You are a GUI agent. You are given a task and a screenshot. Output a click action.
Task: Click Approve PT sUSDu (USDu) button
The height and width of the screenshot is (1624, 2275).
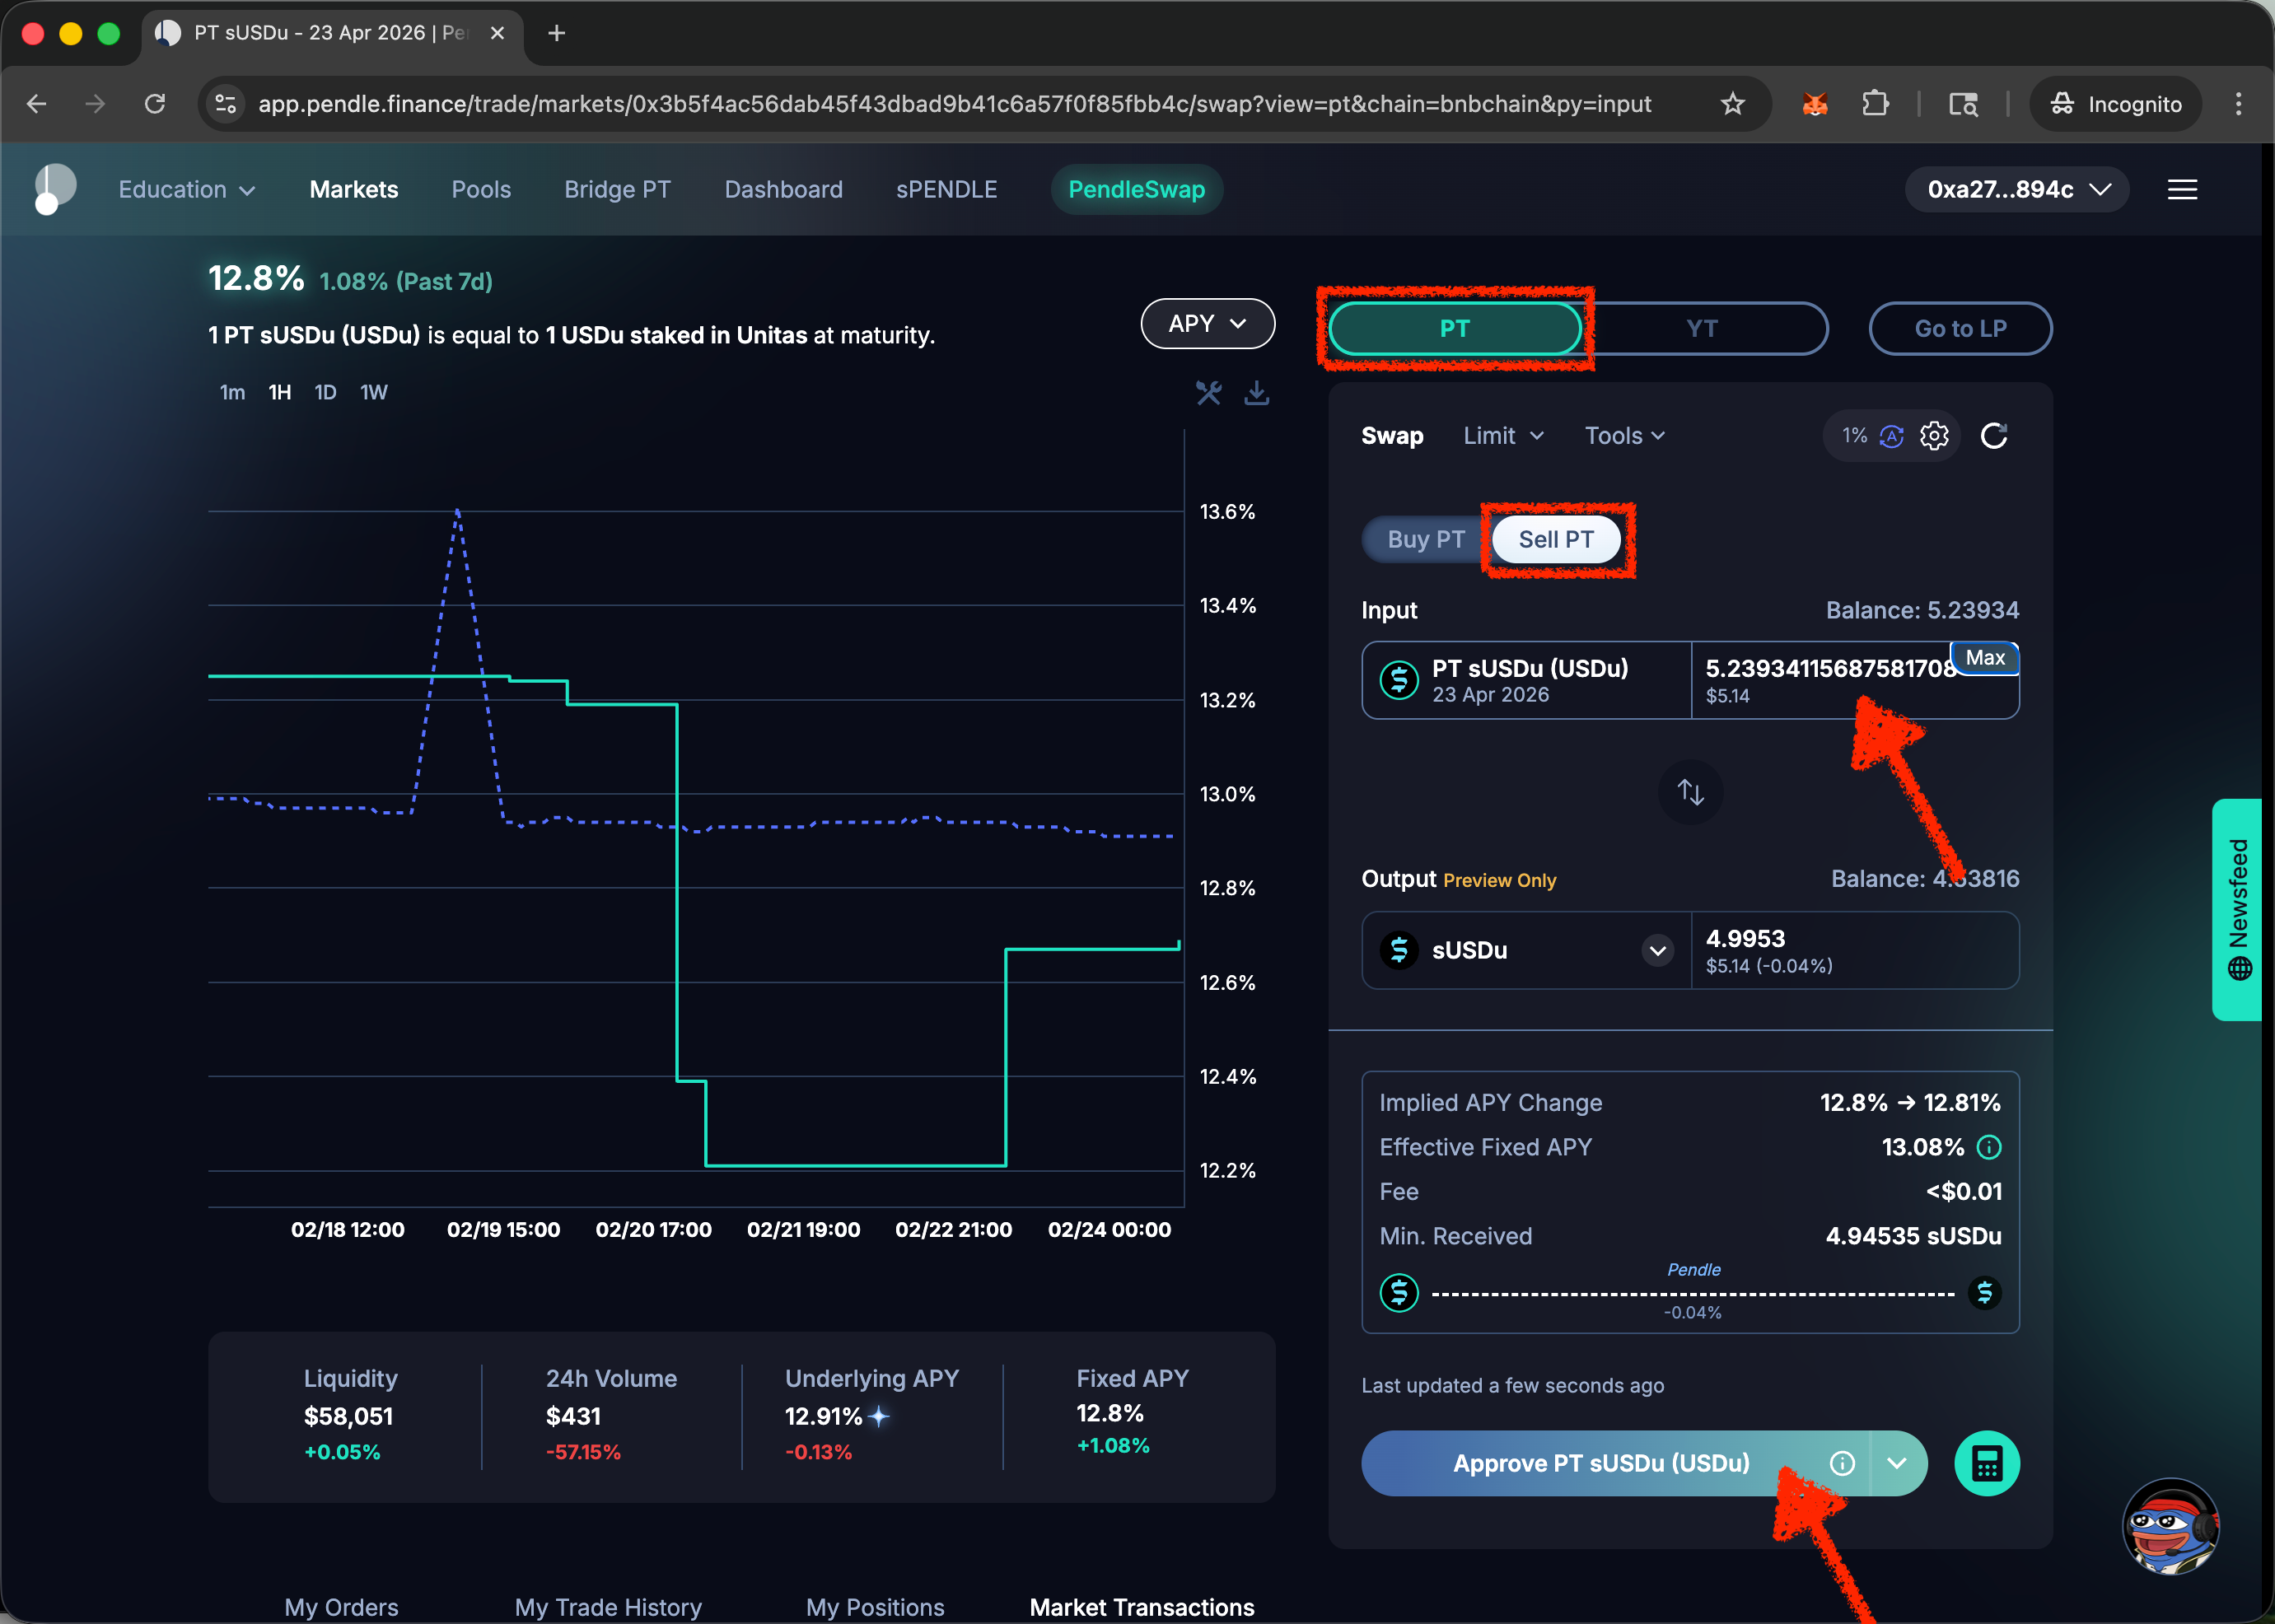point(1600,1463)
